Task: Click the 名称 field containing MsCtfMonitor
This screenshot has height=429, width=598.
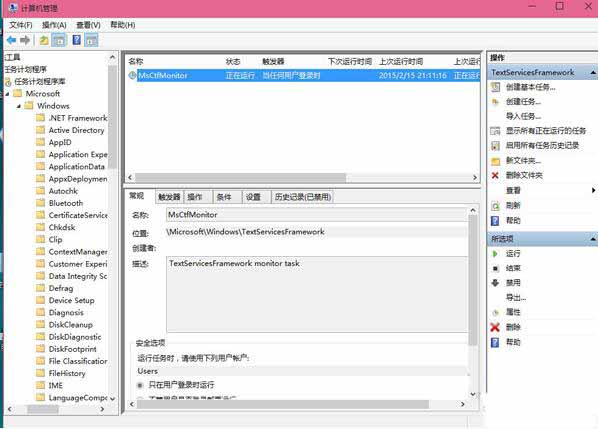Action: pyautogui.click(x=317, y=215)
